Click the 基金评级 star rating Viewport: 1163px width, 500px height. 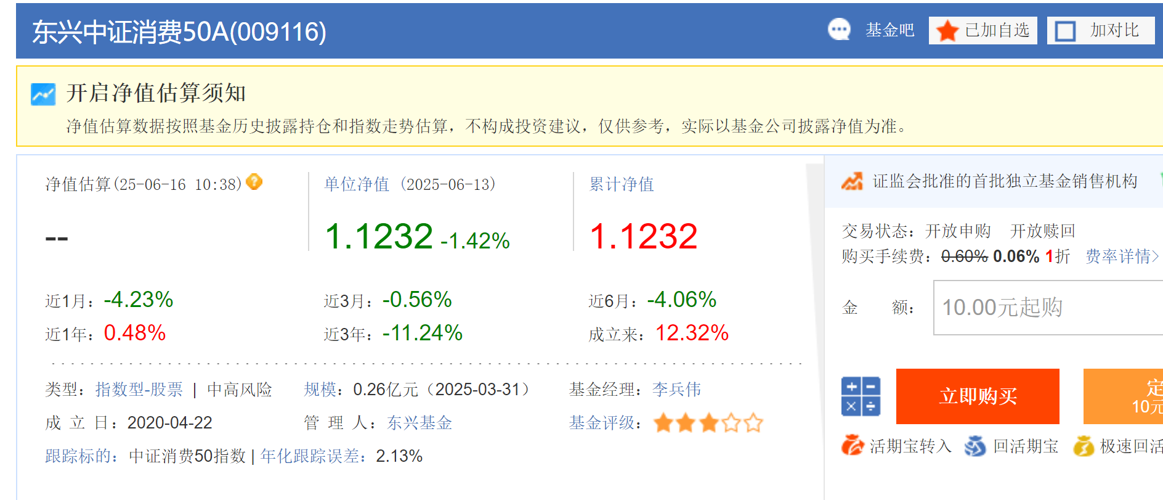coord(708,423)
